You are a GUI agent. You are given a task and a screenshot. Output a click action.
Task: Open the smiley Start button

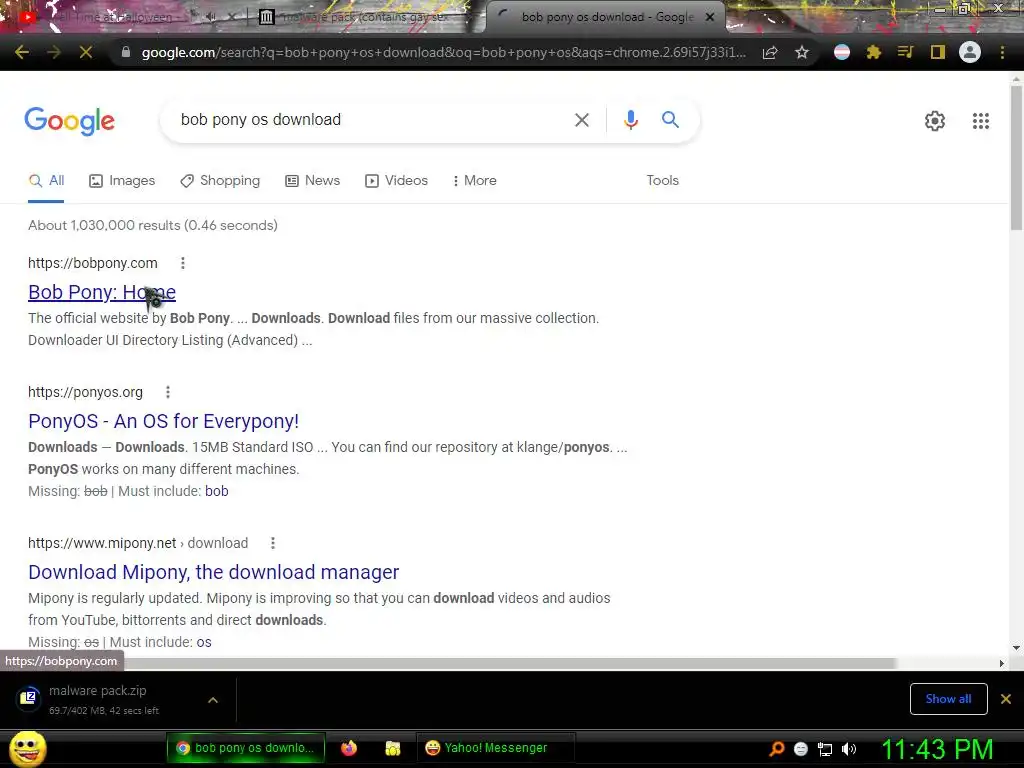point(27,749)
